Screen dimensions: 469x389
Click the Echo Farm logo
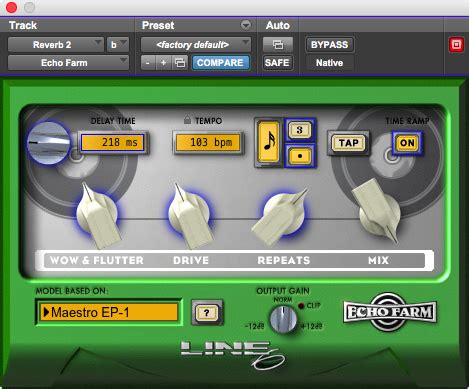click(x=390, y=312)
